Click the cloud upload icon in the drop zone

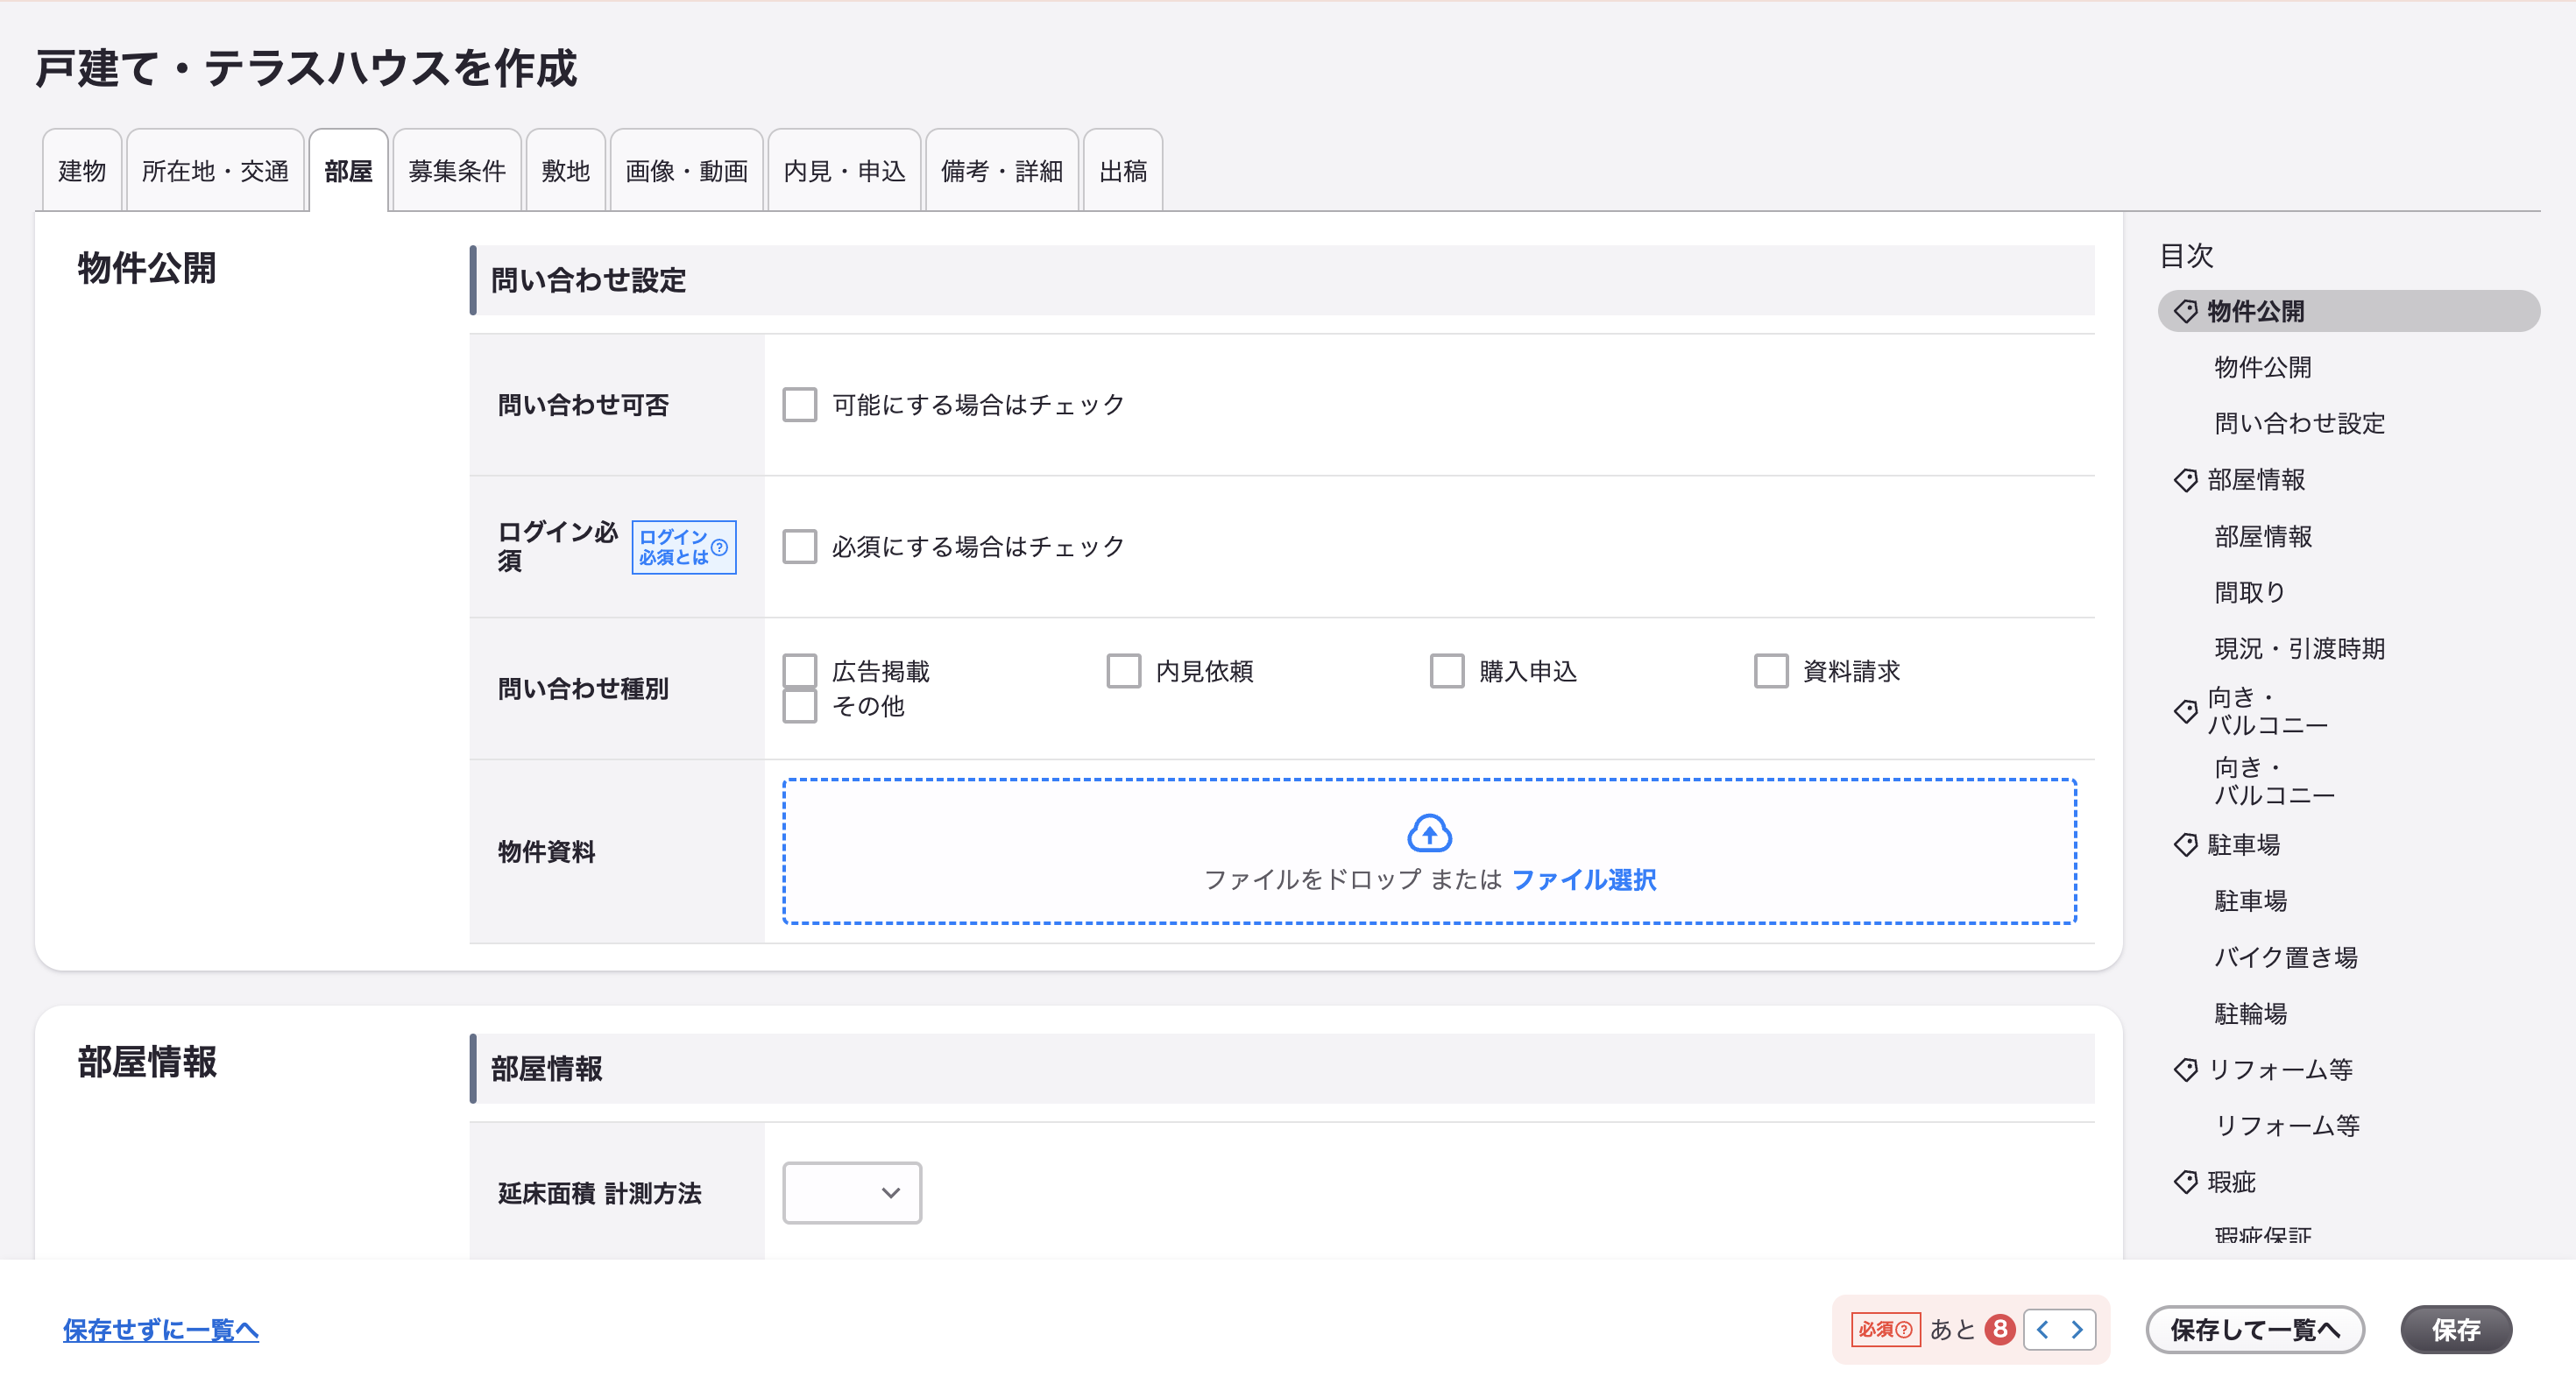[1429, 832]
